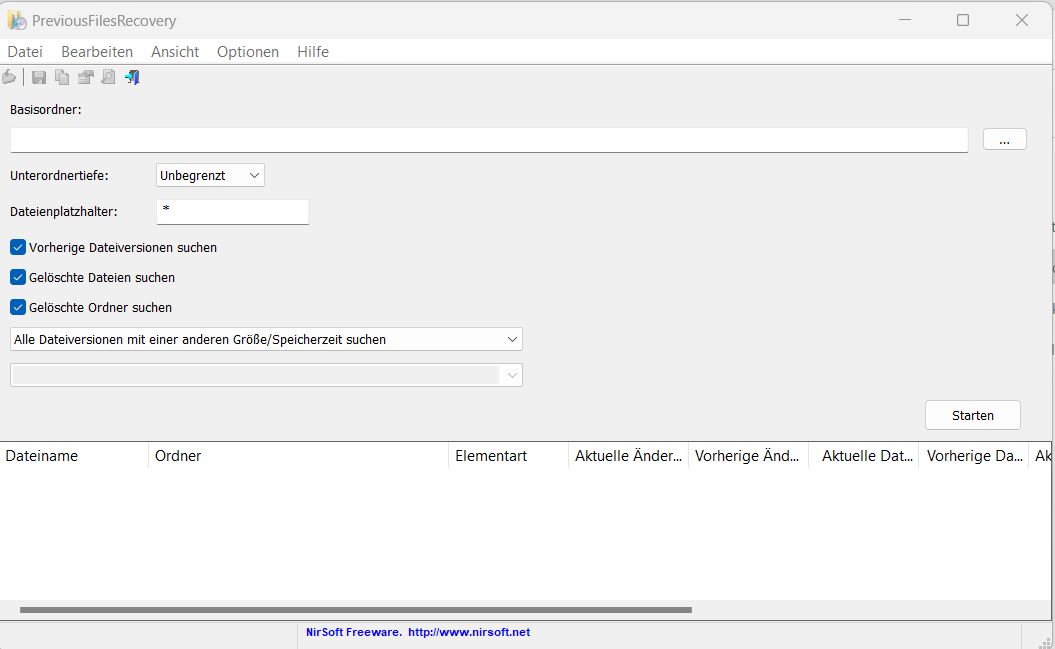Click the PreviousFilesRecovery app icon in title bar

(x=17, y=20)
